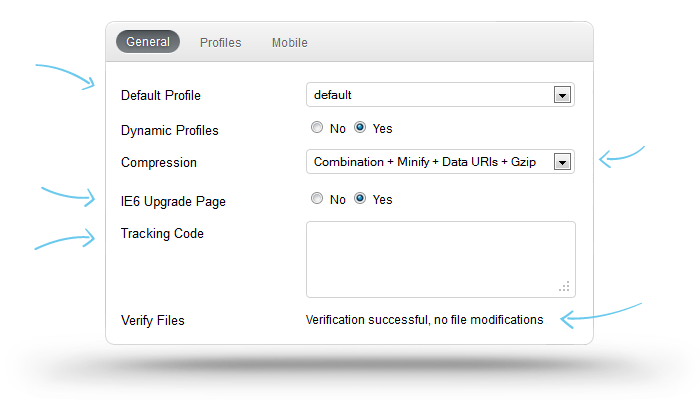Viewport: 700px width, 400px height.
Task: Click the Tracking Code label
Action: (x=162, y=234)
